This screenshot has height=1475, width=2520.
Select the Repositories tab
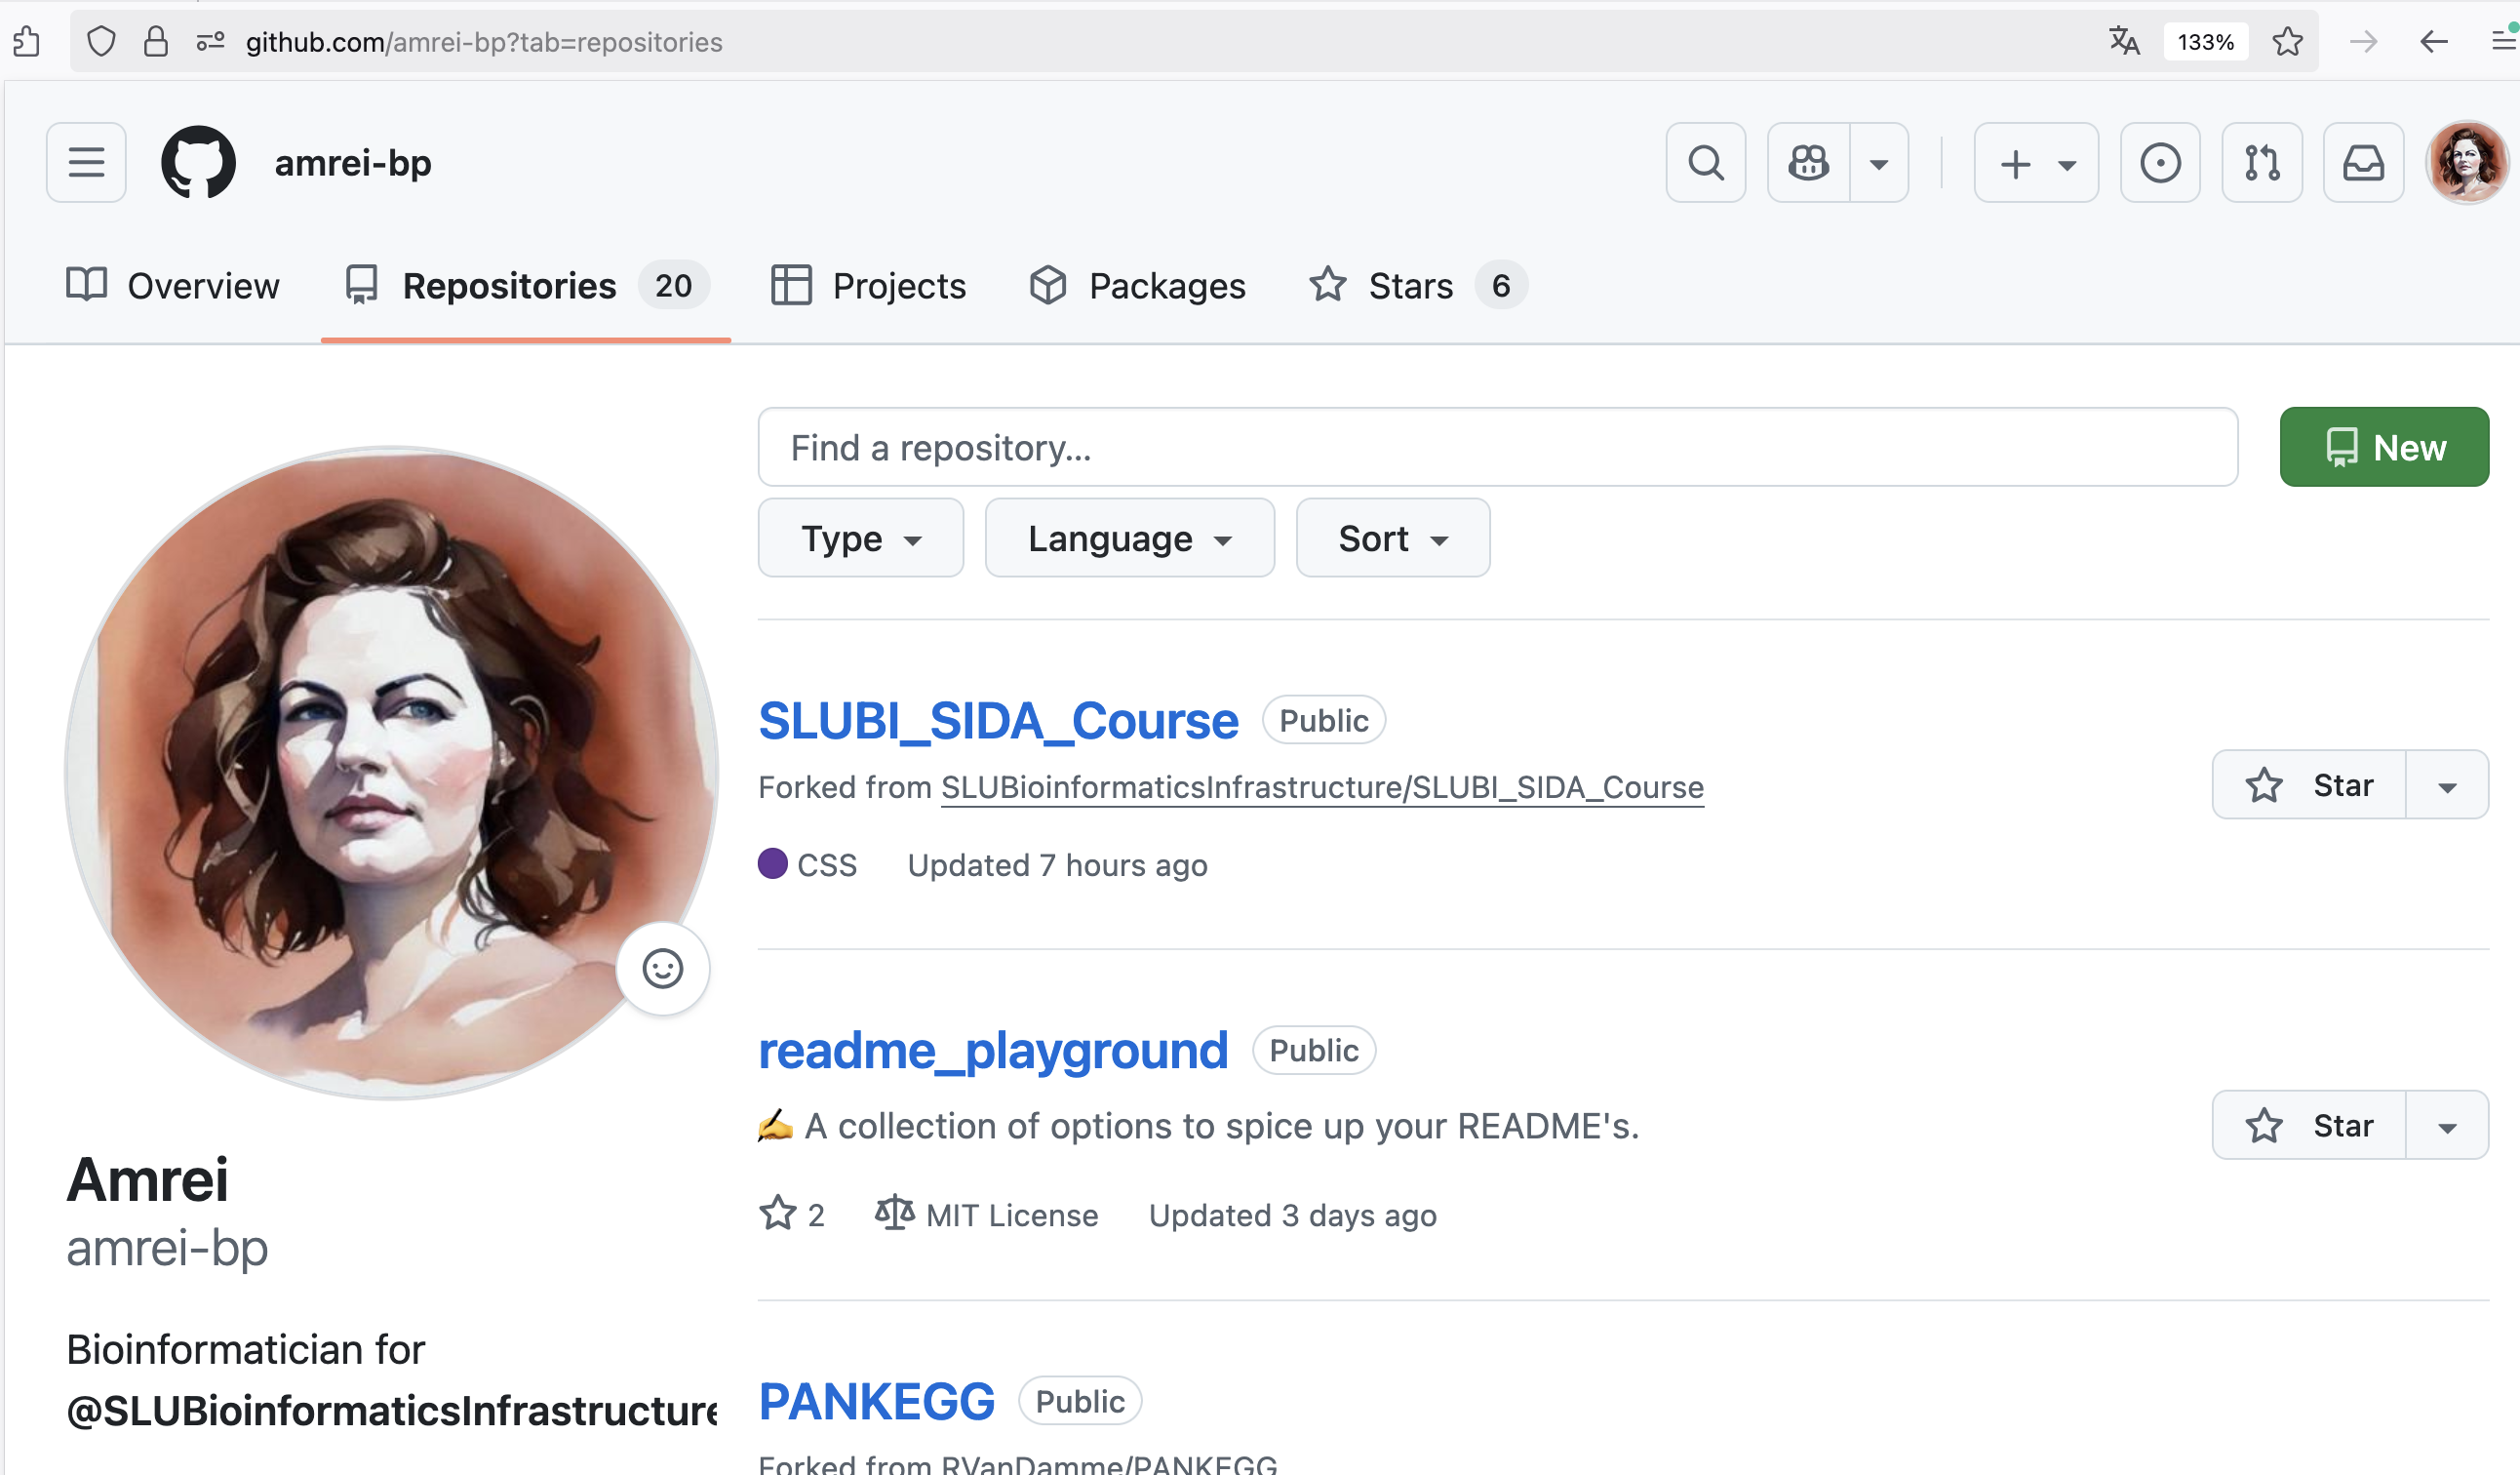526,286
